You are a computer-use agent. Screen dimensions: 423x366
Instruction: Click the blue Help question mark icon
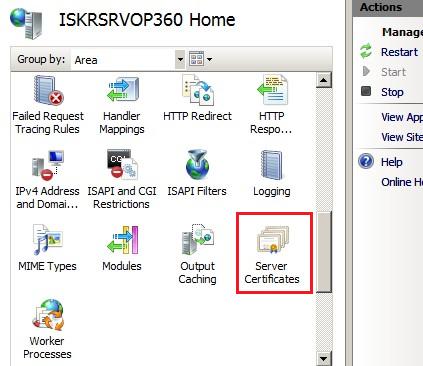366,162
